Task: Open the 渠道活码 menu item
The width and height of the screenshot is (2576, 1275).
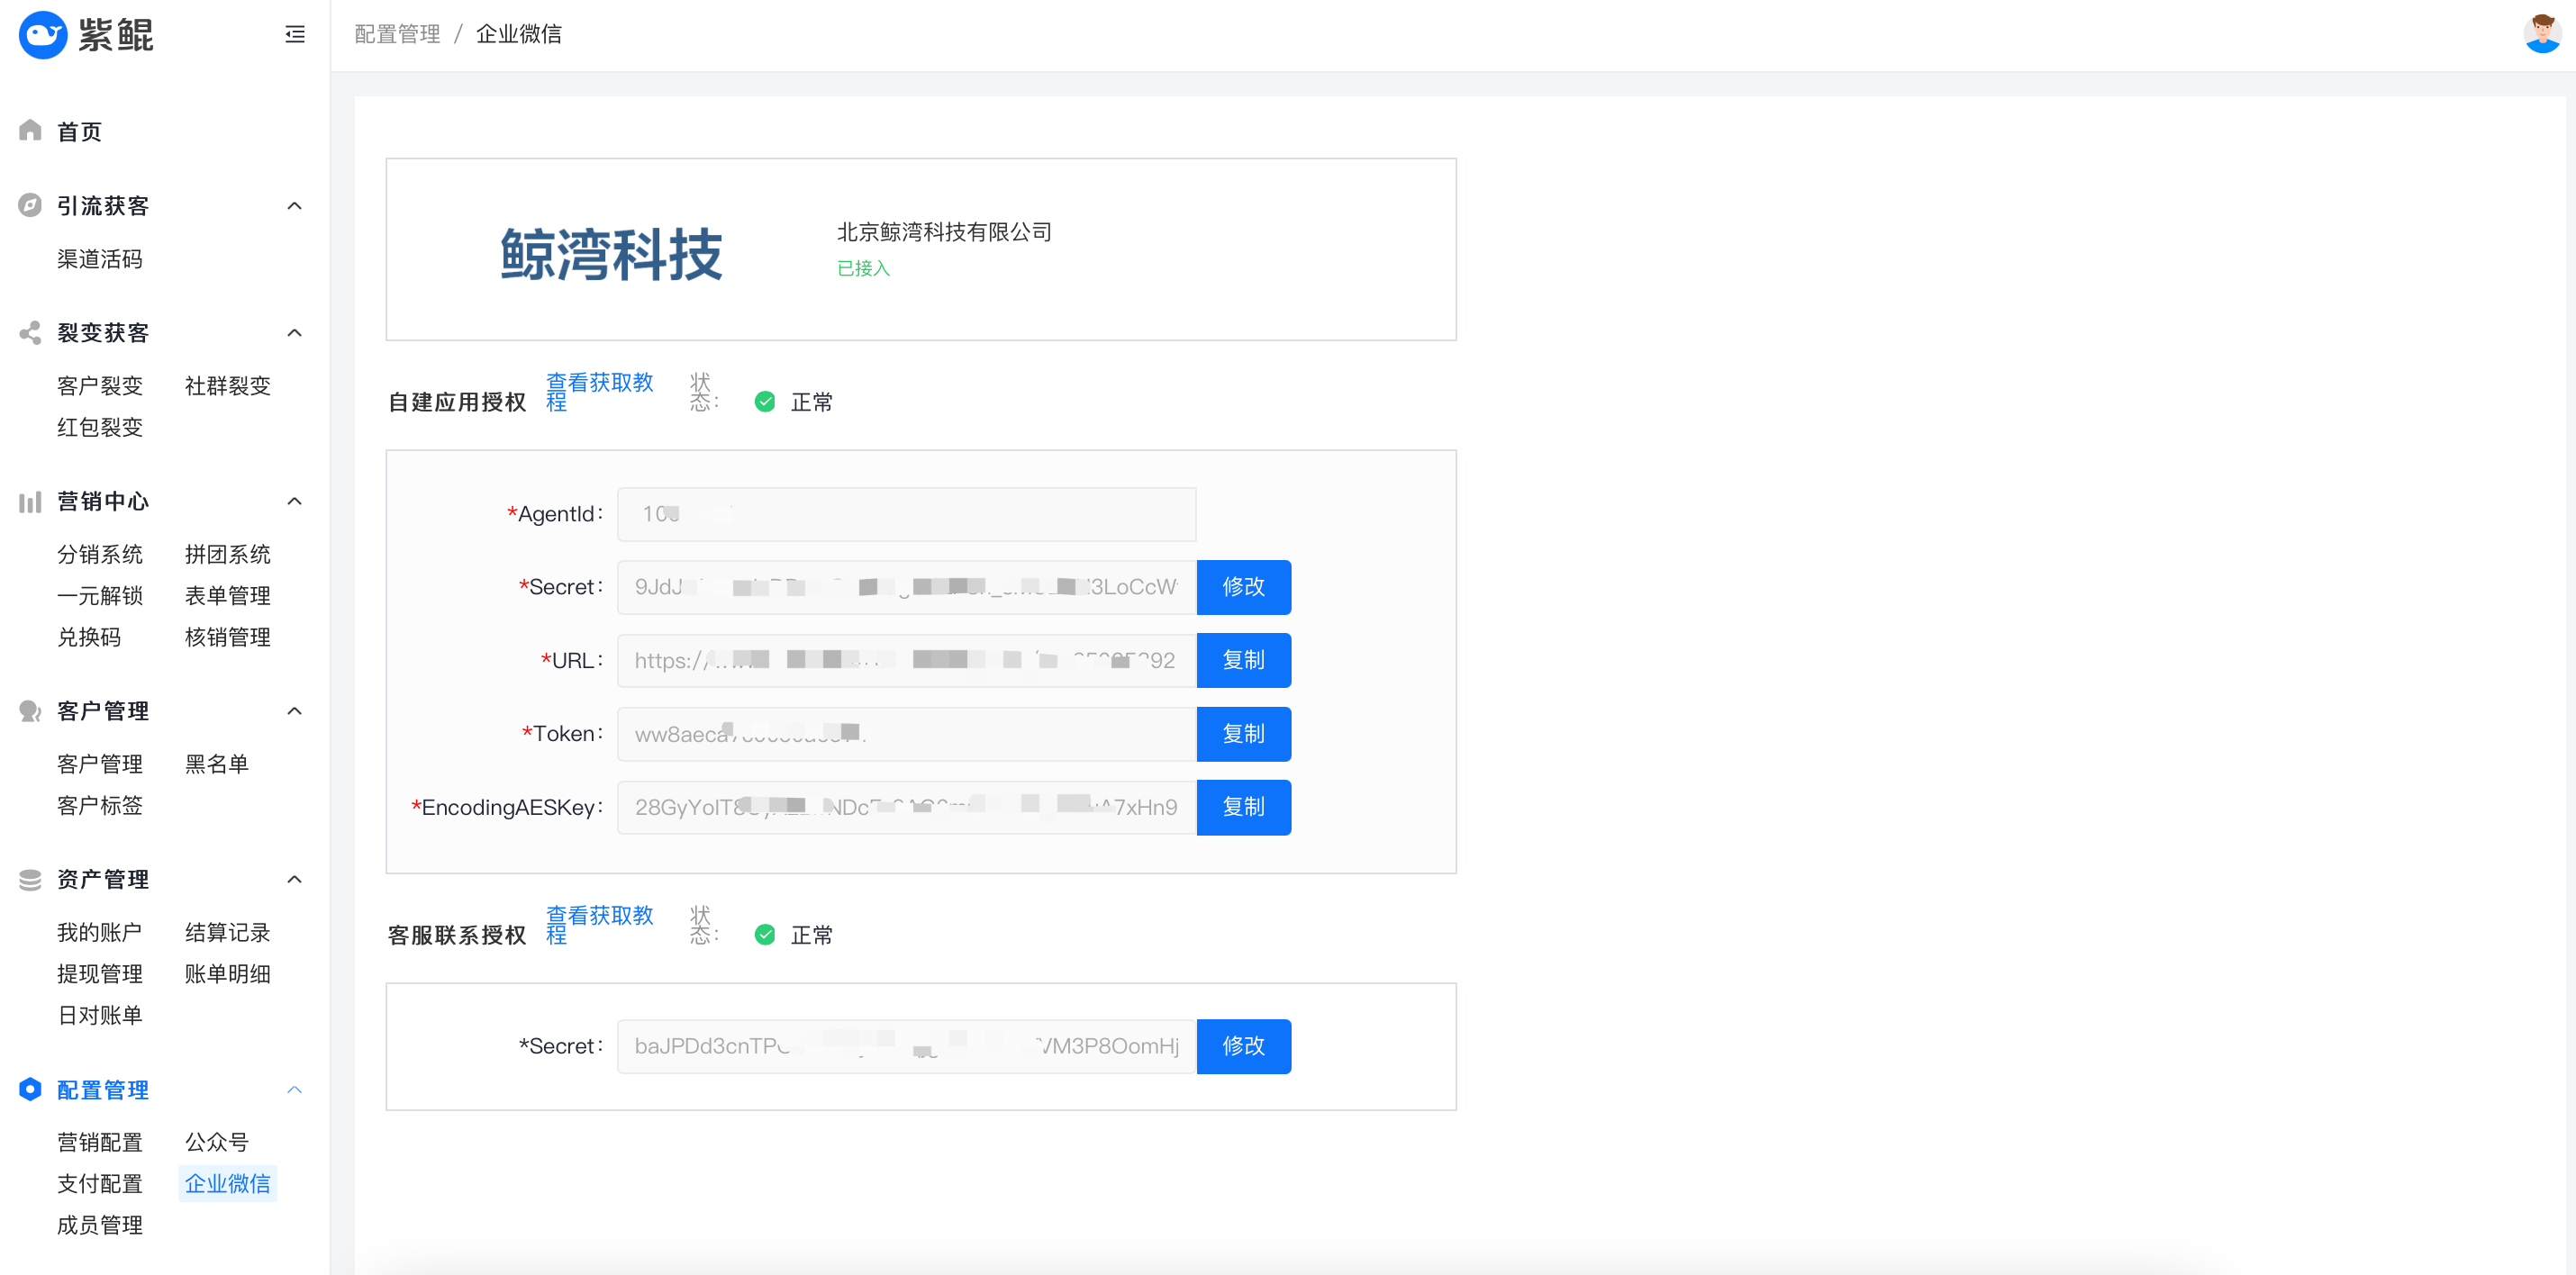Action: [x=99, y=259]
